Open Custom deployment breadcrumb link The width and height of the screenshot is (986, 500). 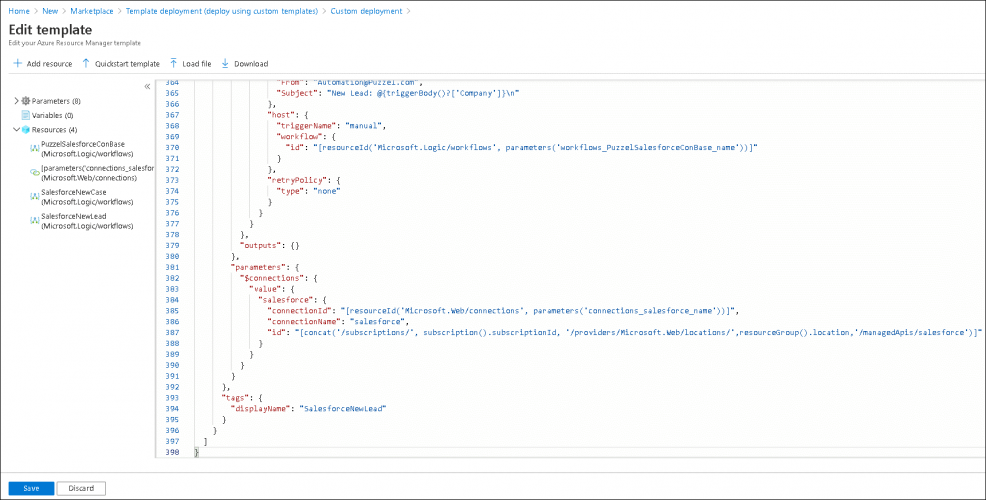coord(366,11)
